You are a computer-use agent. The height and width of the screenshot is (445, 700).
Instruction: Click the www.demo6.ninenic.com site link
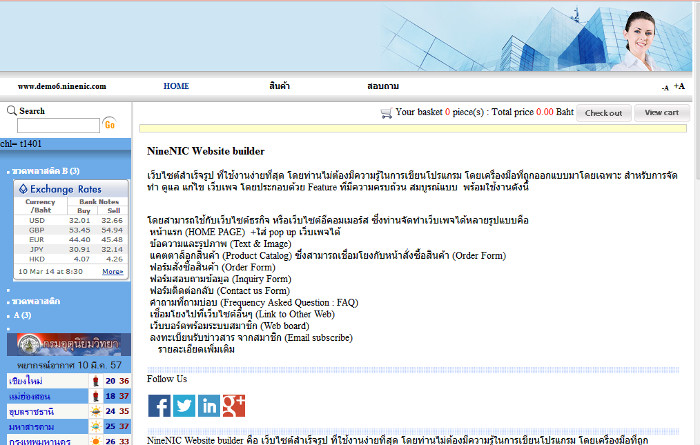[x=62, y=87]
